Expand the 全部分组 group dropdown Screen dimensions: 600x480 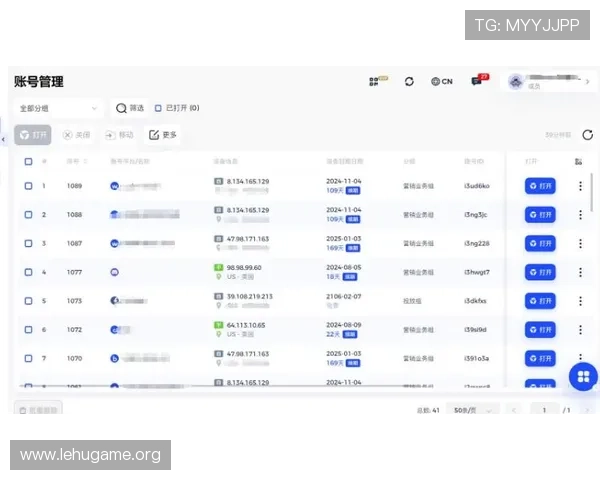click(58, 108)
